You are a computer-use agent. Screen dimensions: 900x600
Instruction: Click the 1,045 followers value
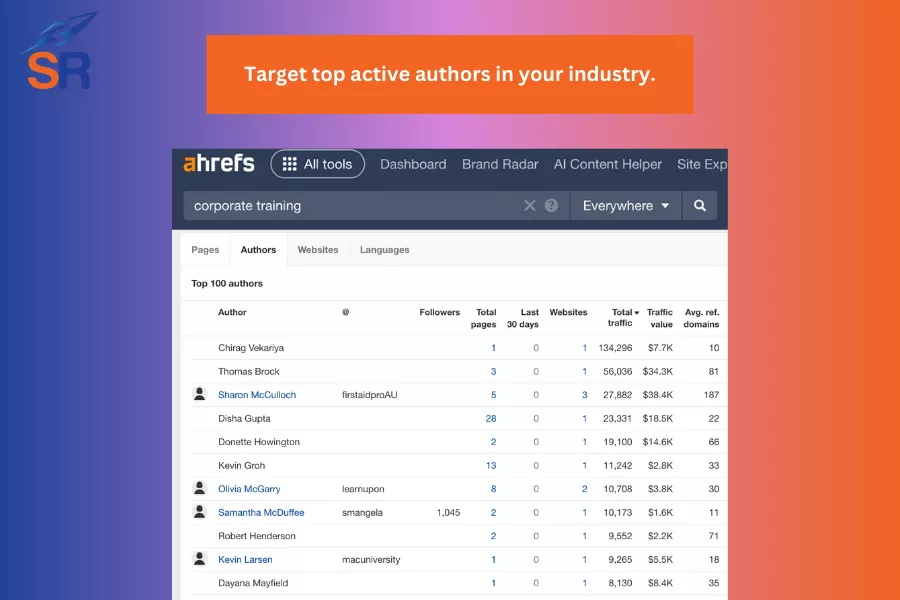point(448,513)
